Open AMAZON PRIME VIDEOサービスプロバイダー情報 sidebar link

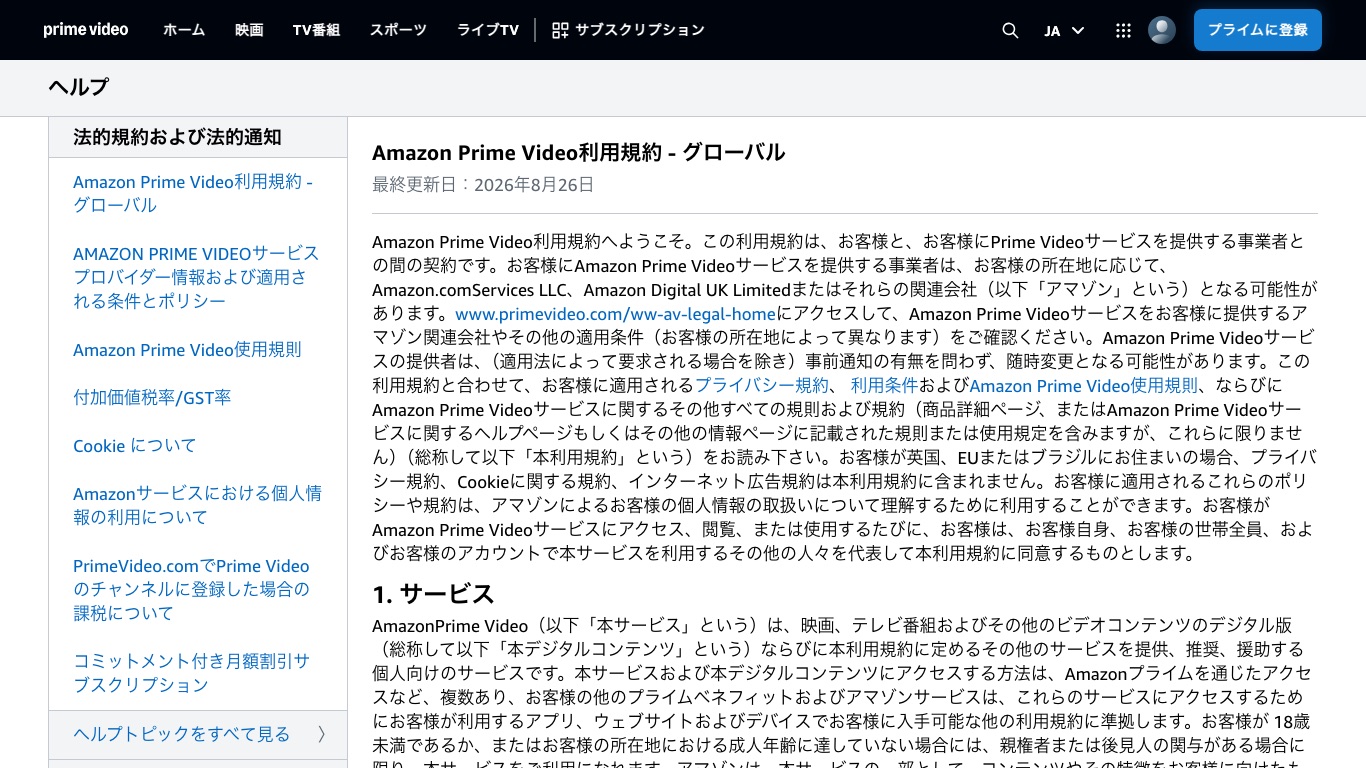click(x=196, y=278)
